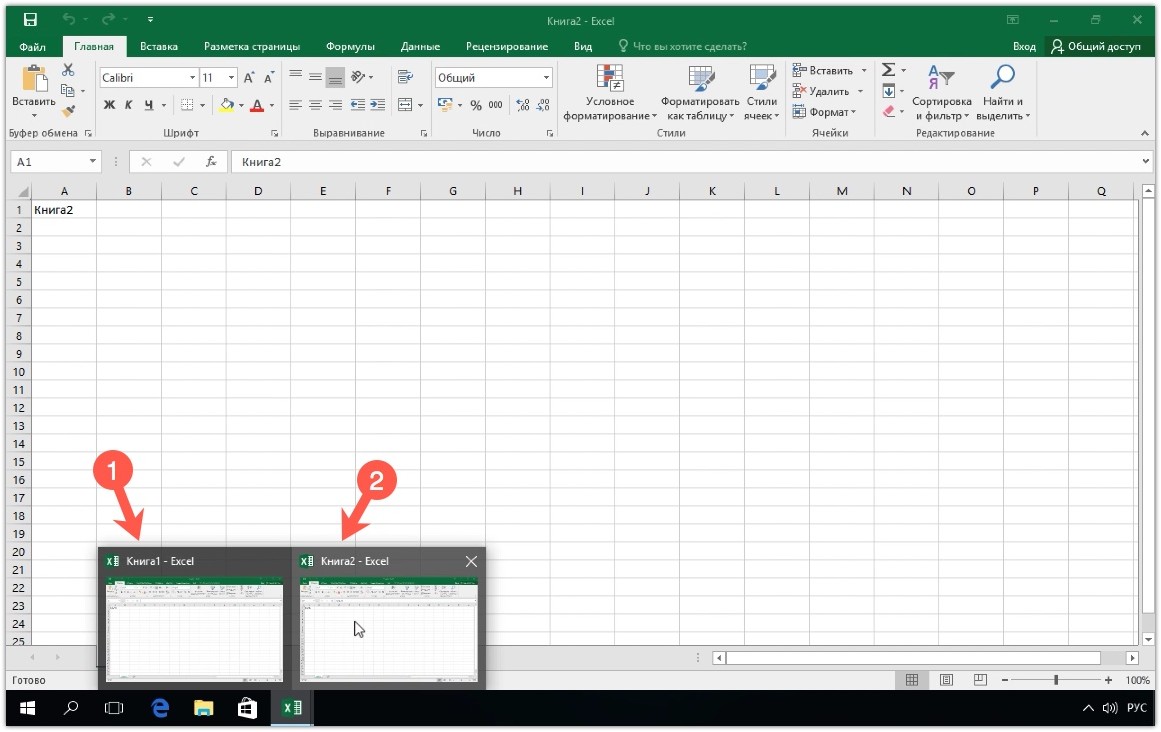Expand the formula bar with the chevron

(1145, 161)
